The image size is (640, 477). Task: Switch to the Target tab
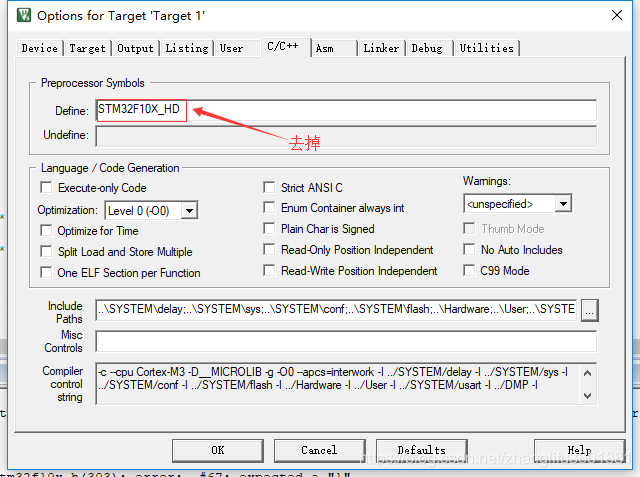pyautogui.click(x=87, y=48)
